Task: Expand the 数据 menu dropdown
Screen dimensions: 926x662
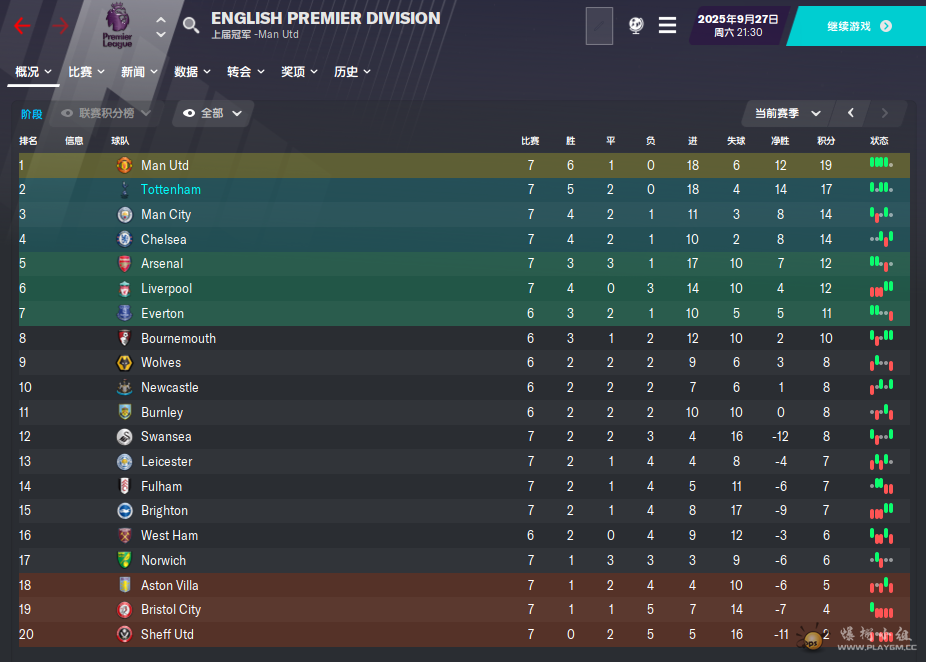Action: pos(193,72)
